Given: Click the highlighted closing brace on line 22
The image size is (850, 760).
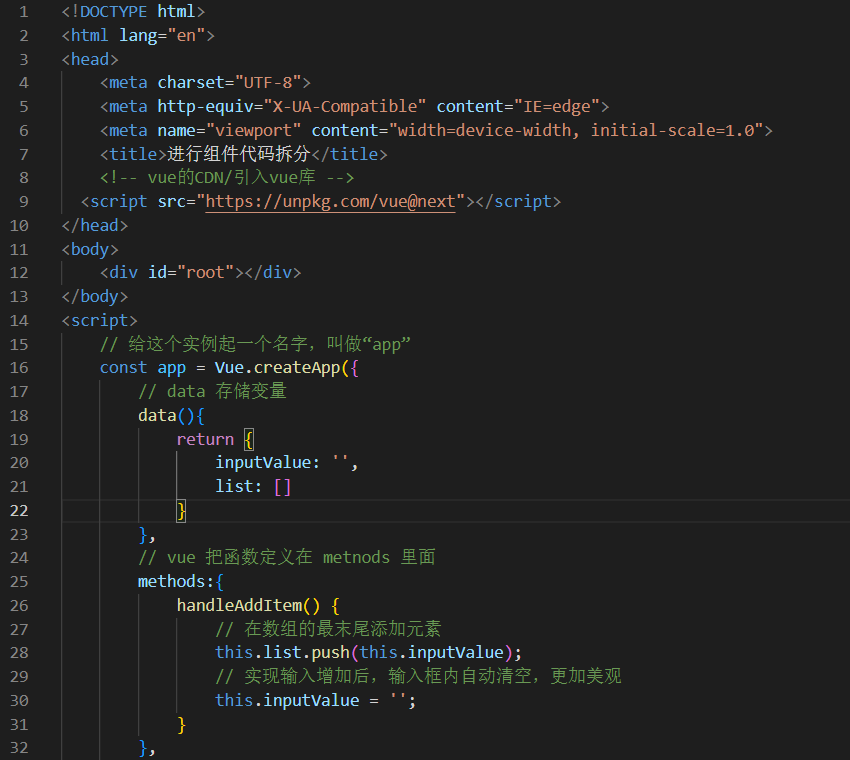Looking at the screenshot, I should click(181, 511).
